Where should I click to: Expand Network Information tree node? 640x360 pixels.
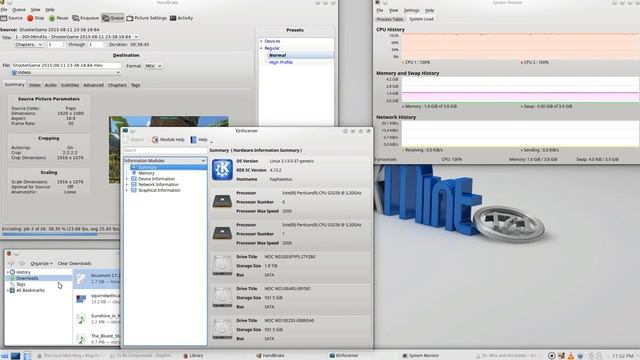(x=127, y=184)
